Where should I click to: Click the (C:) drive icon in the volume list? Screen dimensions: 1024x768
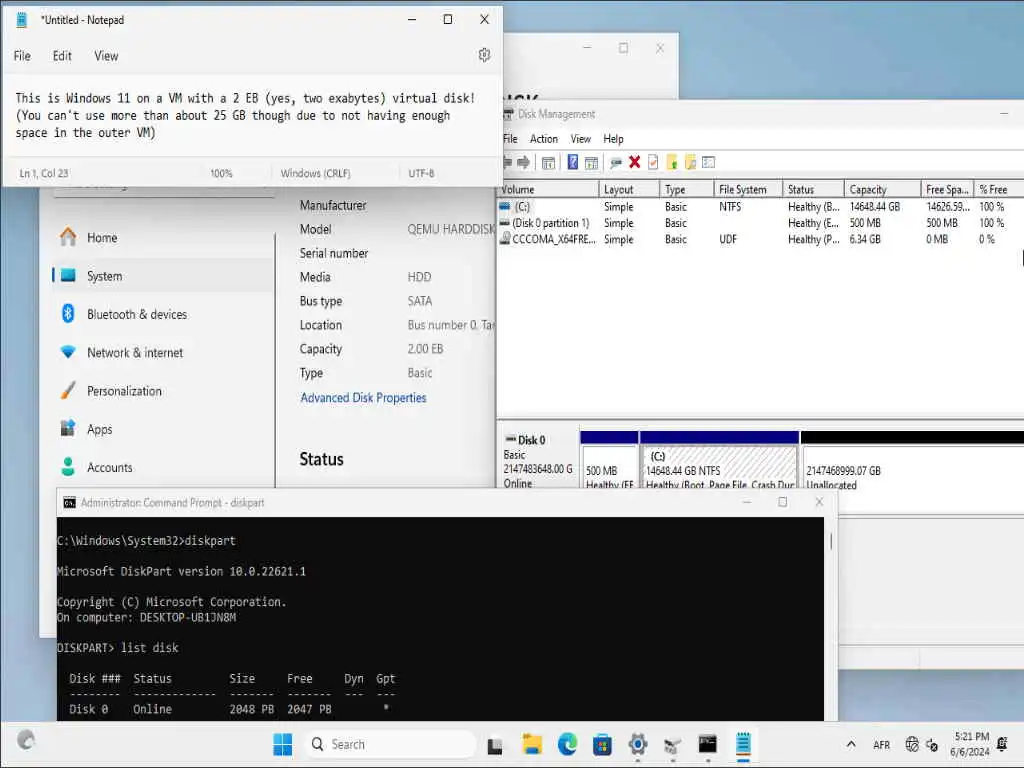(x=505, y=206)
